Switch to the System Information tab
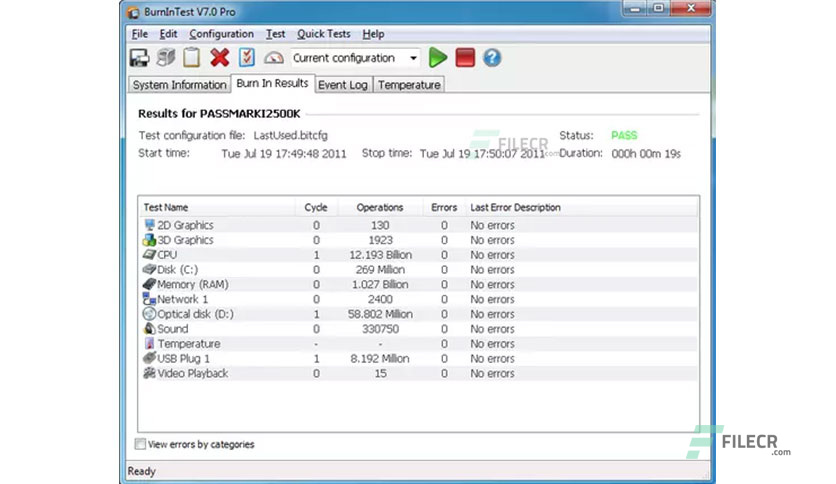Image resolution: width=836 pixels, height=484 pixels. pos(179,85)
